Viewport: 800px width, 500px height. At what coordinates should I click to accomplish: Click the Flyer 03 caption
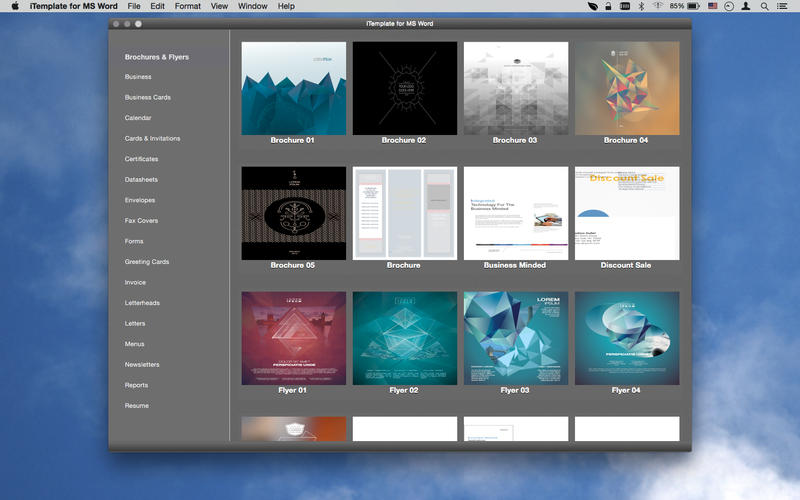(515, 390)
